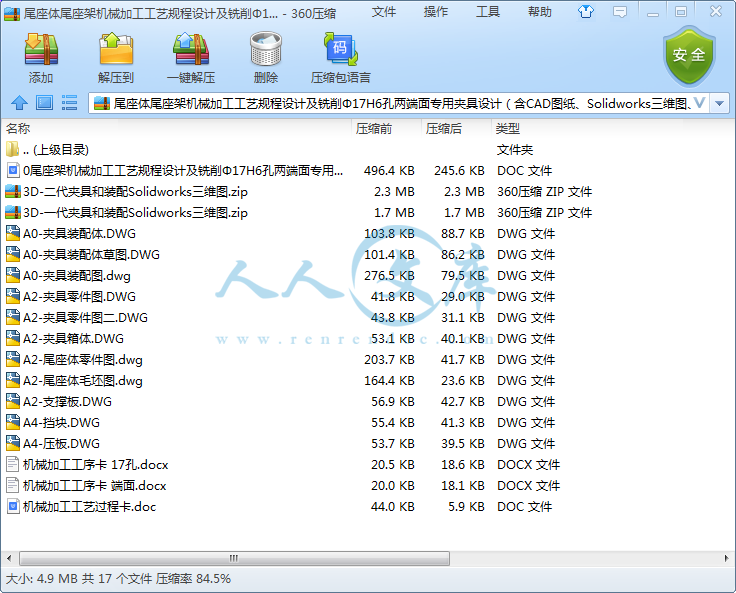
Task: Click the icon of A2-支撑板.DWG
Action: (x=13, y=401)
